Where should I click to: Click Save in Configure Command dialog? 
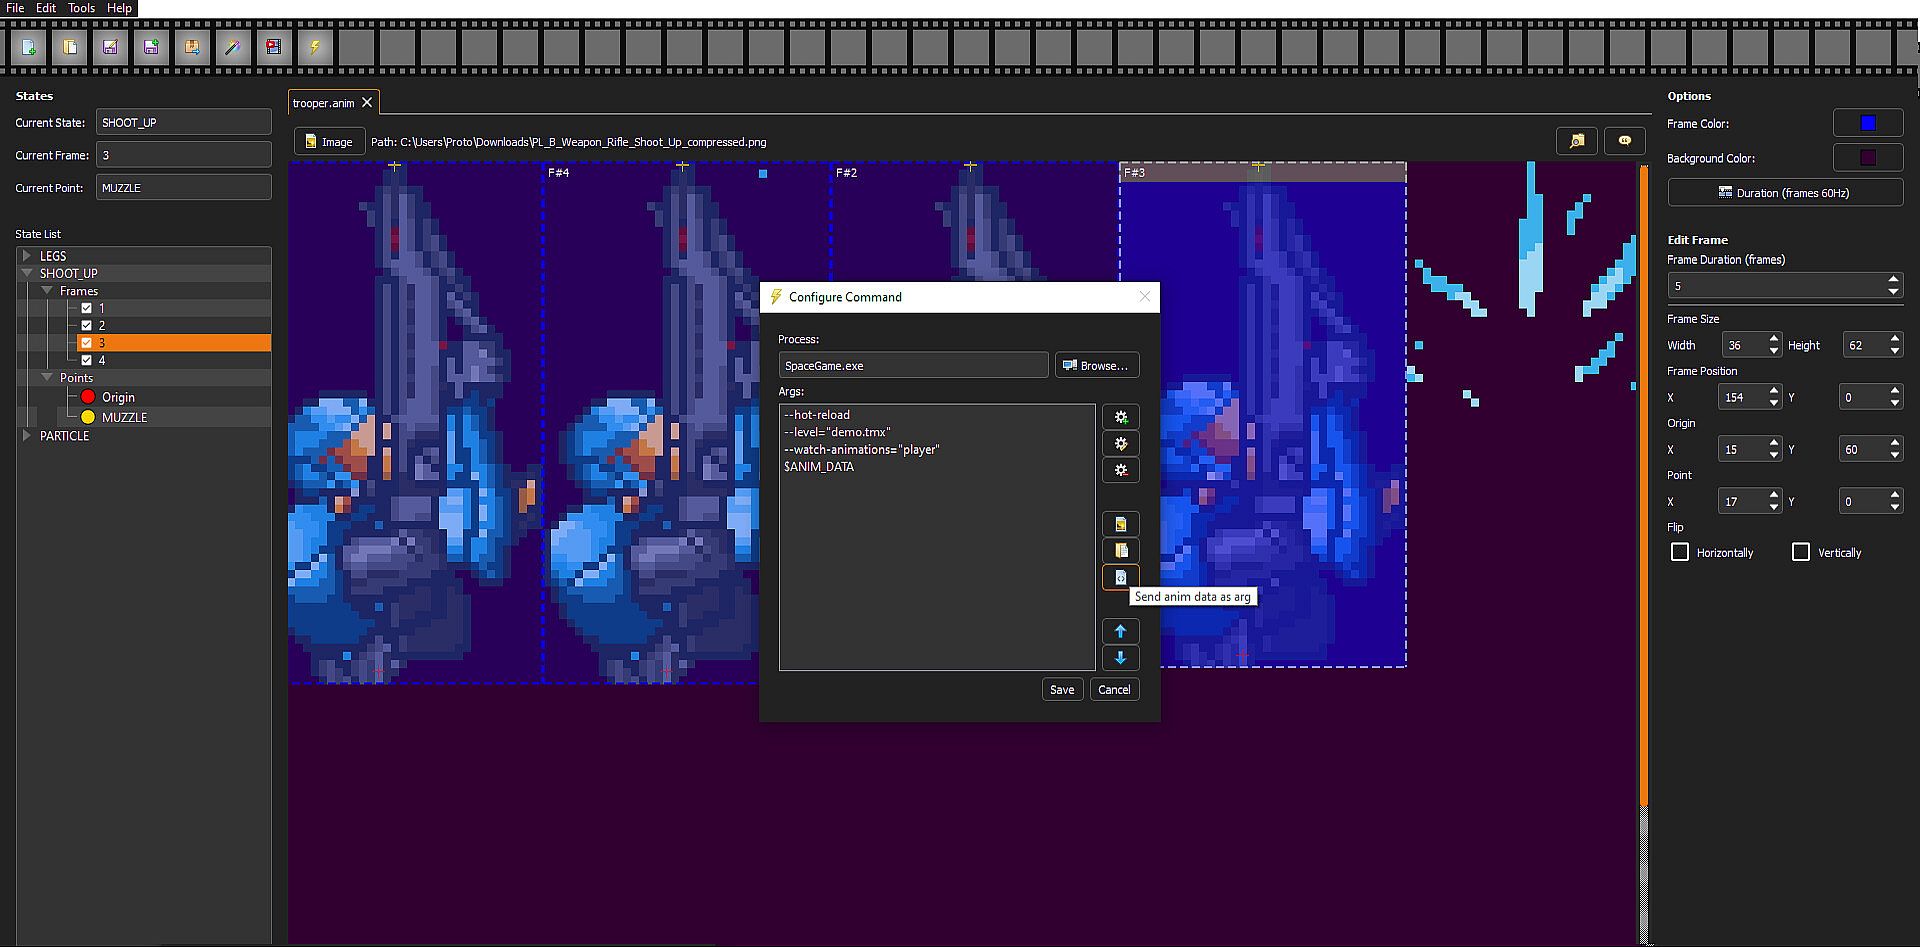coord(1062,689)
